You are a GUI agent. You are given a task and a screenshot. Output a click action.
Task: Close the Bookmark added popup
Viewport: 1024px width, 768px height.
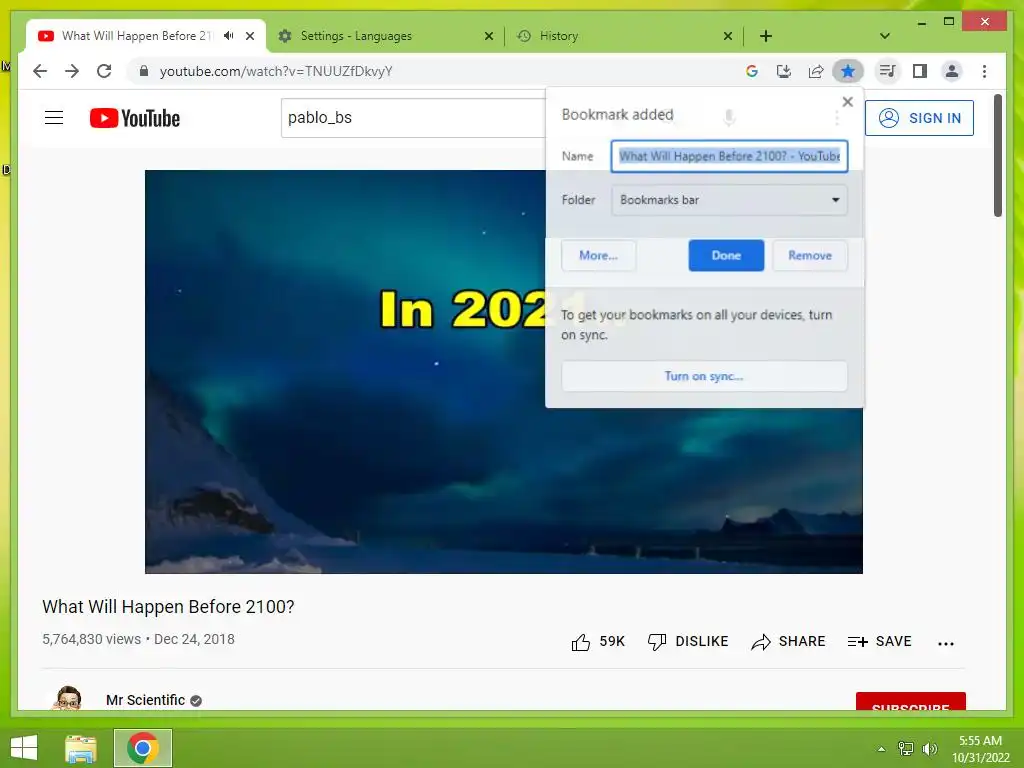[x=848, y=102]
